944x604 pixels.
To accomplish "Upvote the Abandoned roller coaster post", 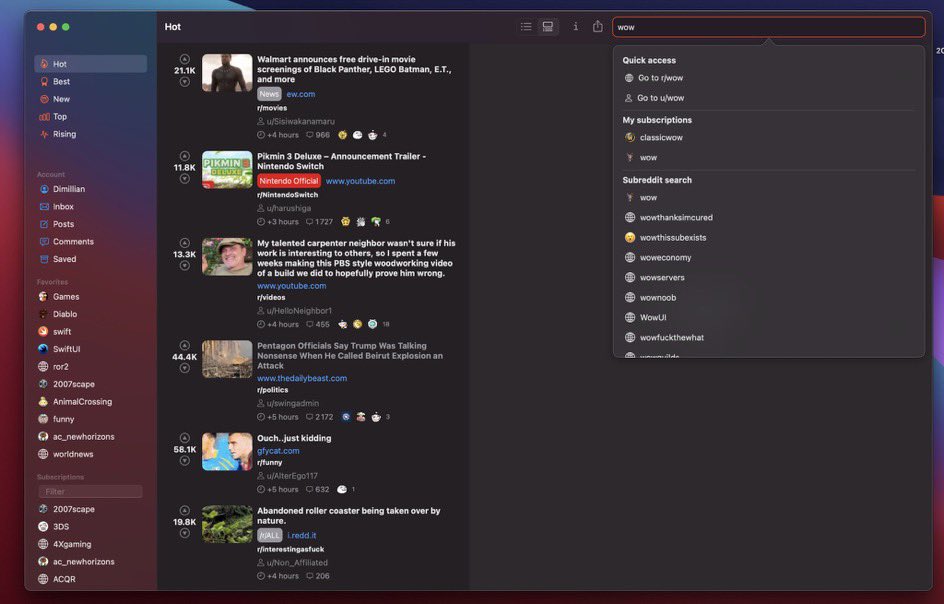I will 185,510.
